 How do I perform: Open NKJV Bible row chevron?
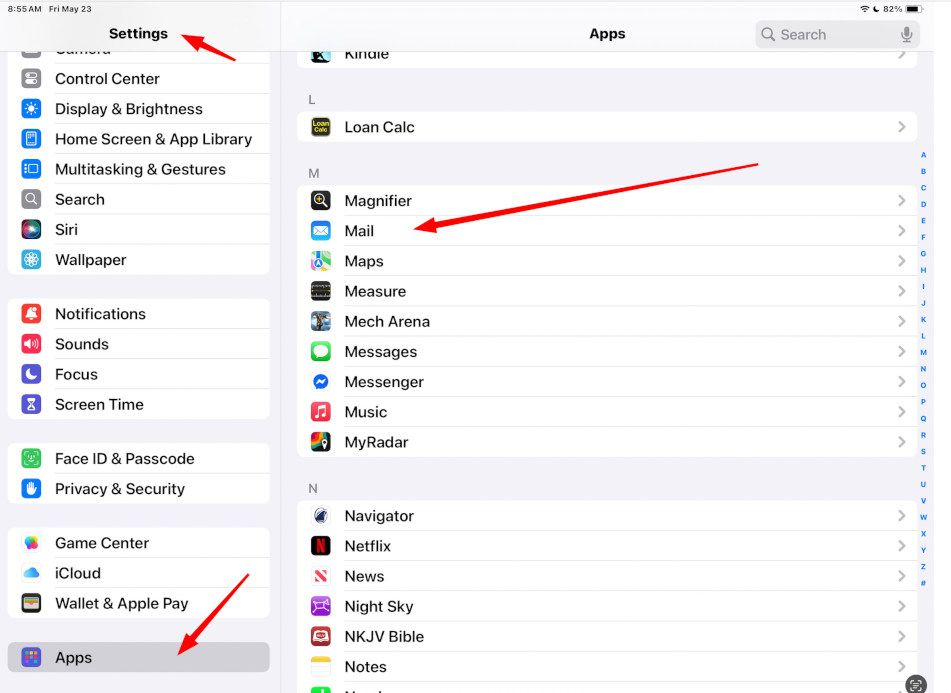tap(902, 637)
